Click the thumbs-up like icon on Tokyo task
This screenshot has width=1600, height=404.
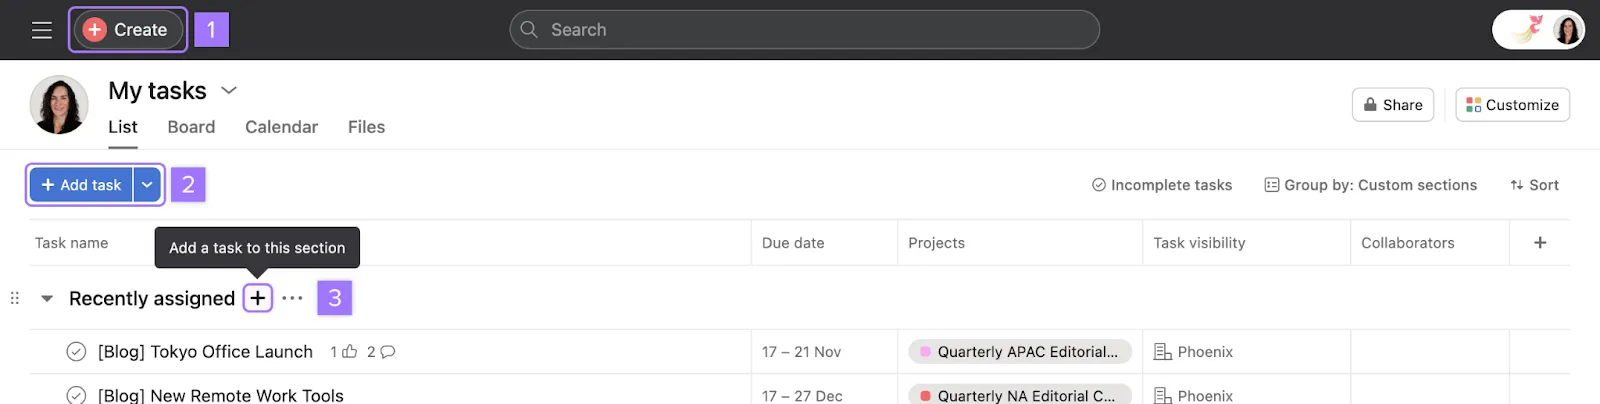[349, 352]
